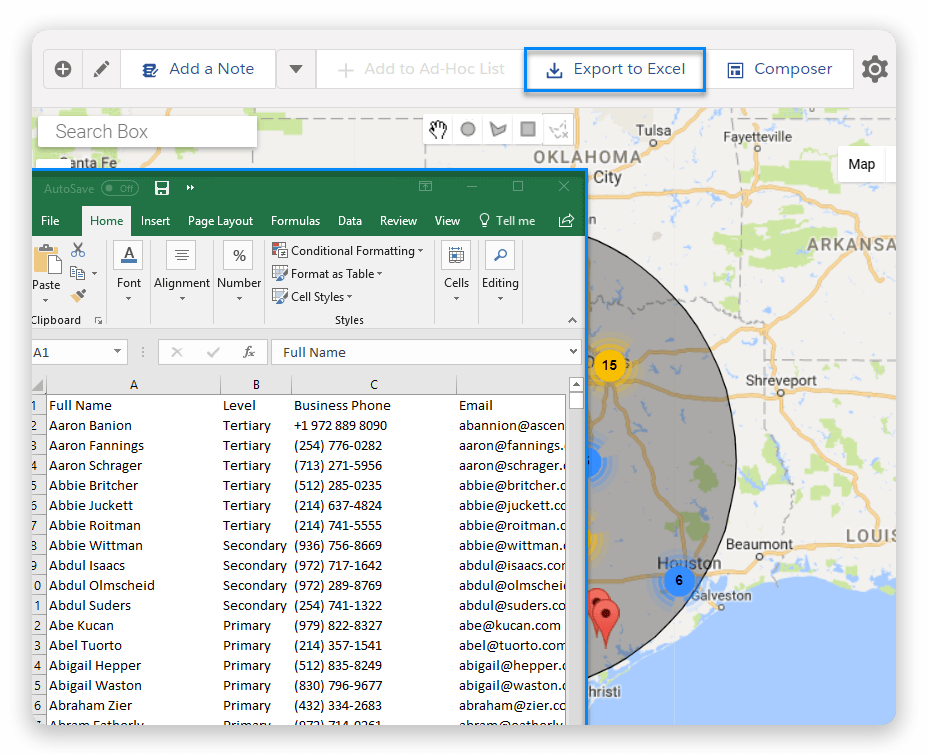Expand Format as Table dropdown
928x754 pixels.
point(379,274)
